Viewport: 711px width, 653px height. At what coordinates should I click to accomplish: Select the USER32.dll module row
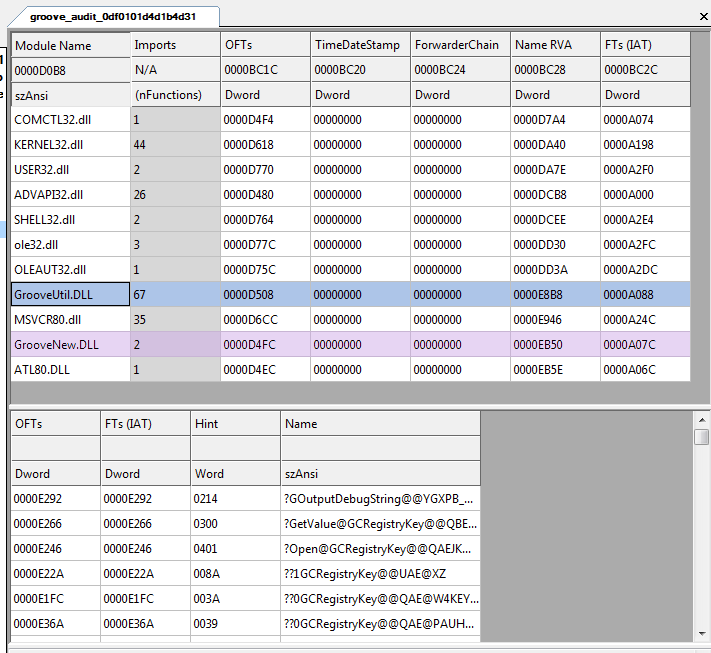(351, 170)
